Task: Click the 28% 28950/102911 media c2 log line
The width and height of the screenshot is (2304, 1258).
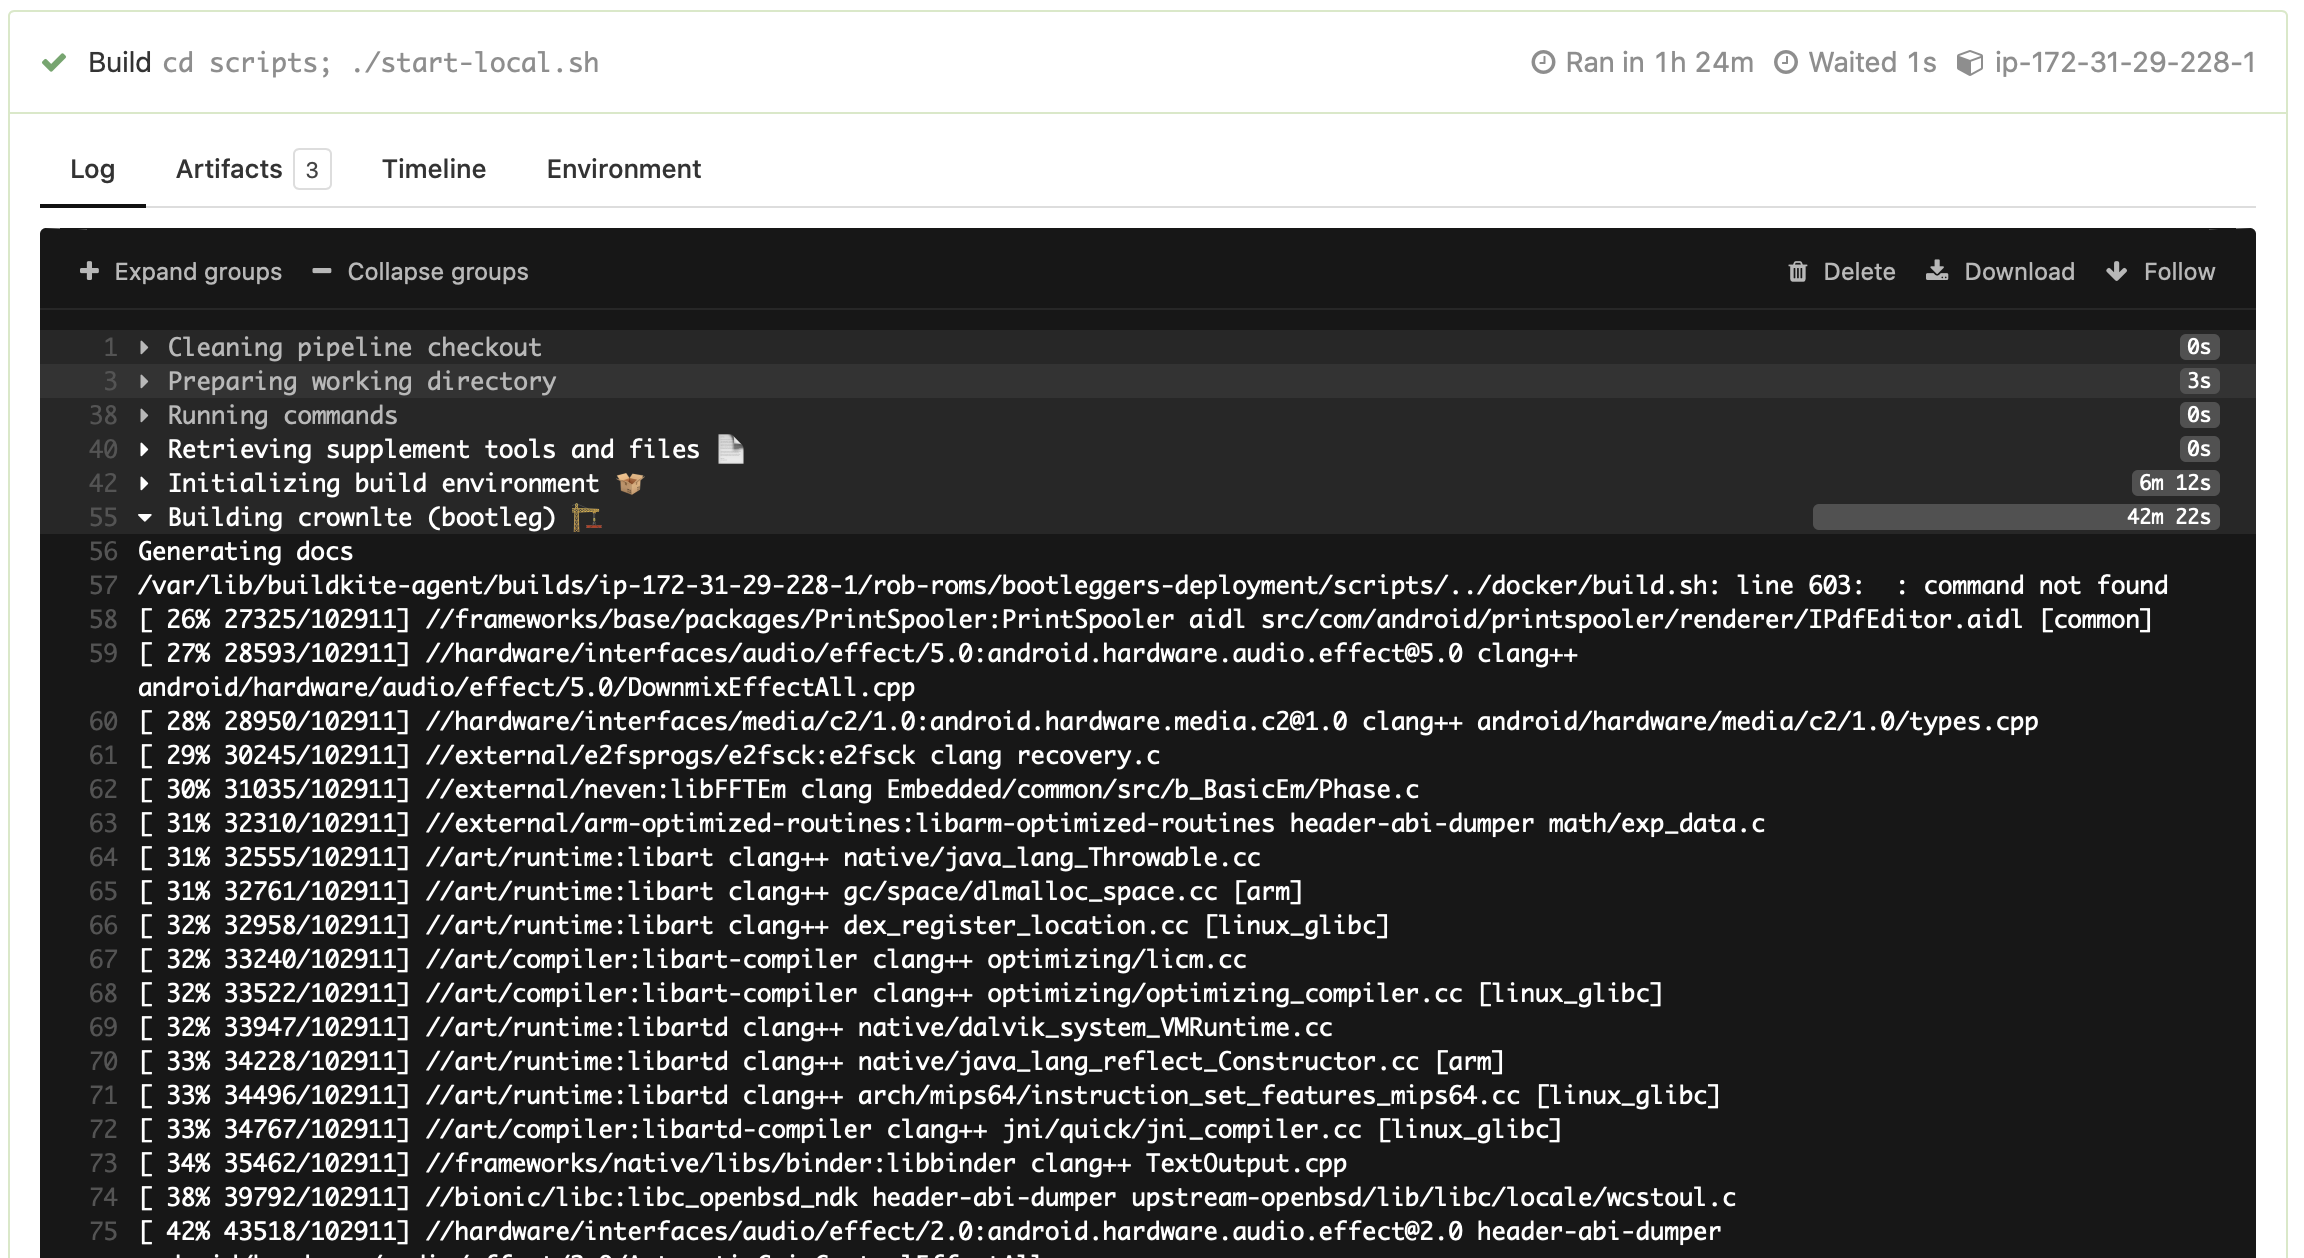Action: pos(1088,721)
